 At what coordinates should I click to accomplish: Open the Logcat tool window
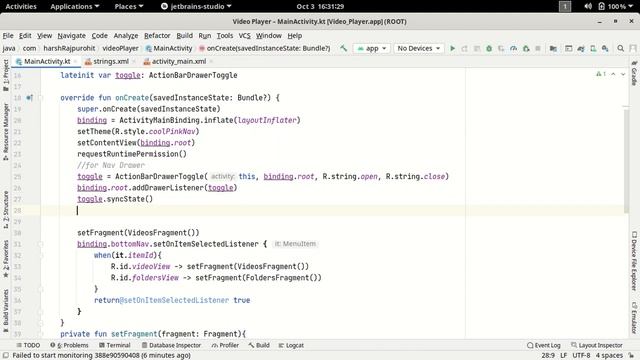(x=291, y=345)
